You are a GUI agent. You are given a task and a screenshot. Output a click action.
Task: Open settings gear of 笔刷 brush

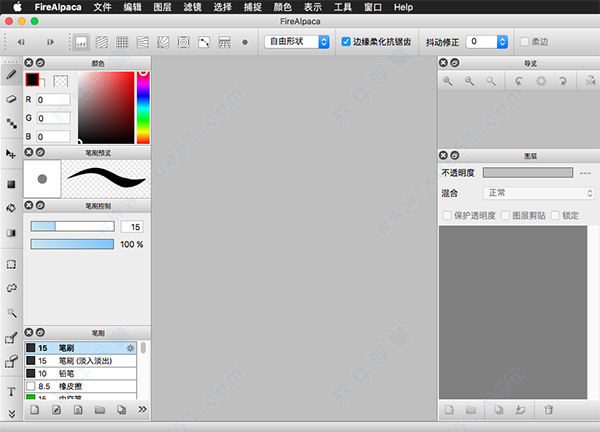(x=130, y=348)
